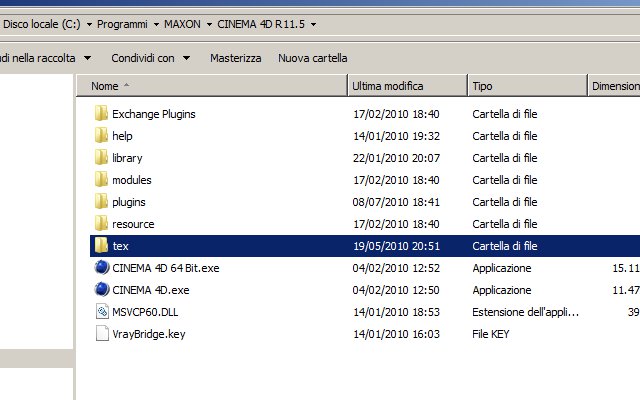
Task: Sort by the Dimensione column header
Action: point(614,86)
